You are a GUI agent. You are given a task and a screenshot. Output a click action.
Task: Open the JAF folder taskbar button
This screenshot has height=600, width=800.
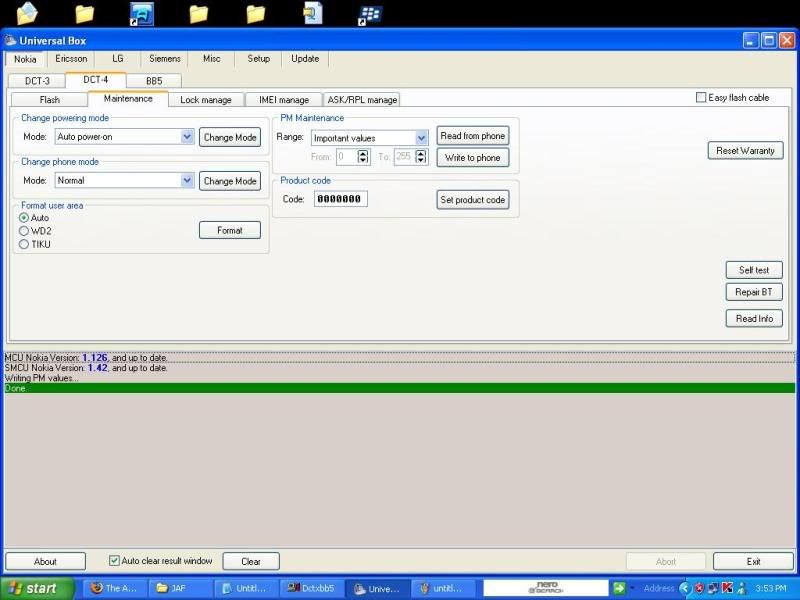pos(180,588)
